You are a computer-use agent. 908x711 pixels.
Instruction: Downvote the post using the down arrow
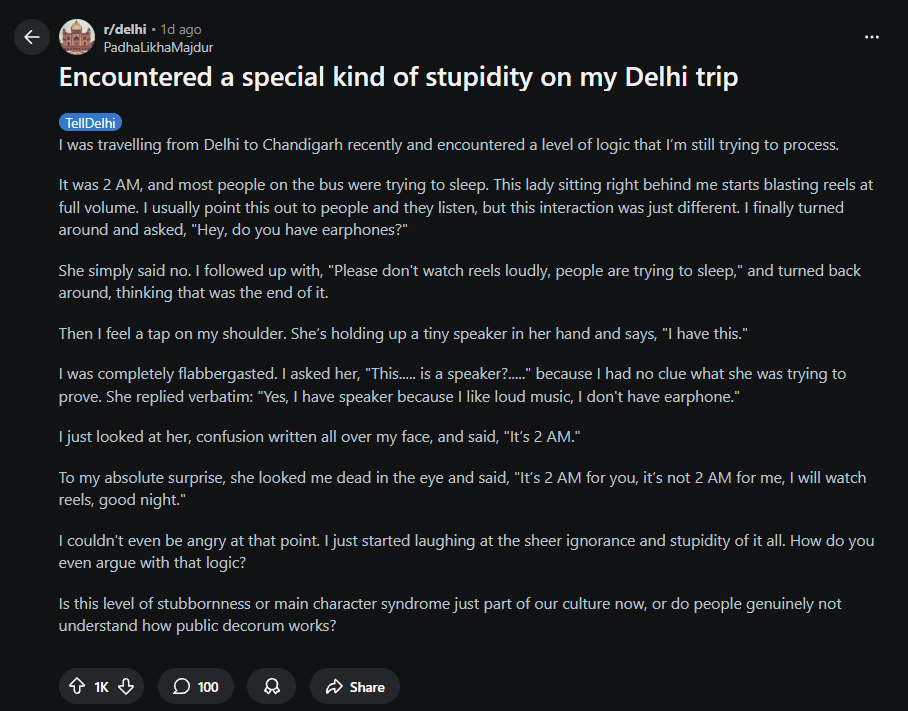point(126,686)
